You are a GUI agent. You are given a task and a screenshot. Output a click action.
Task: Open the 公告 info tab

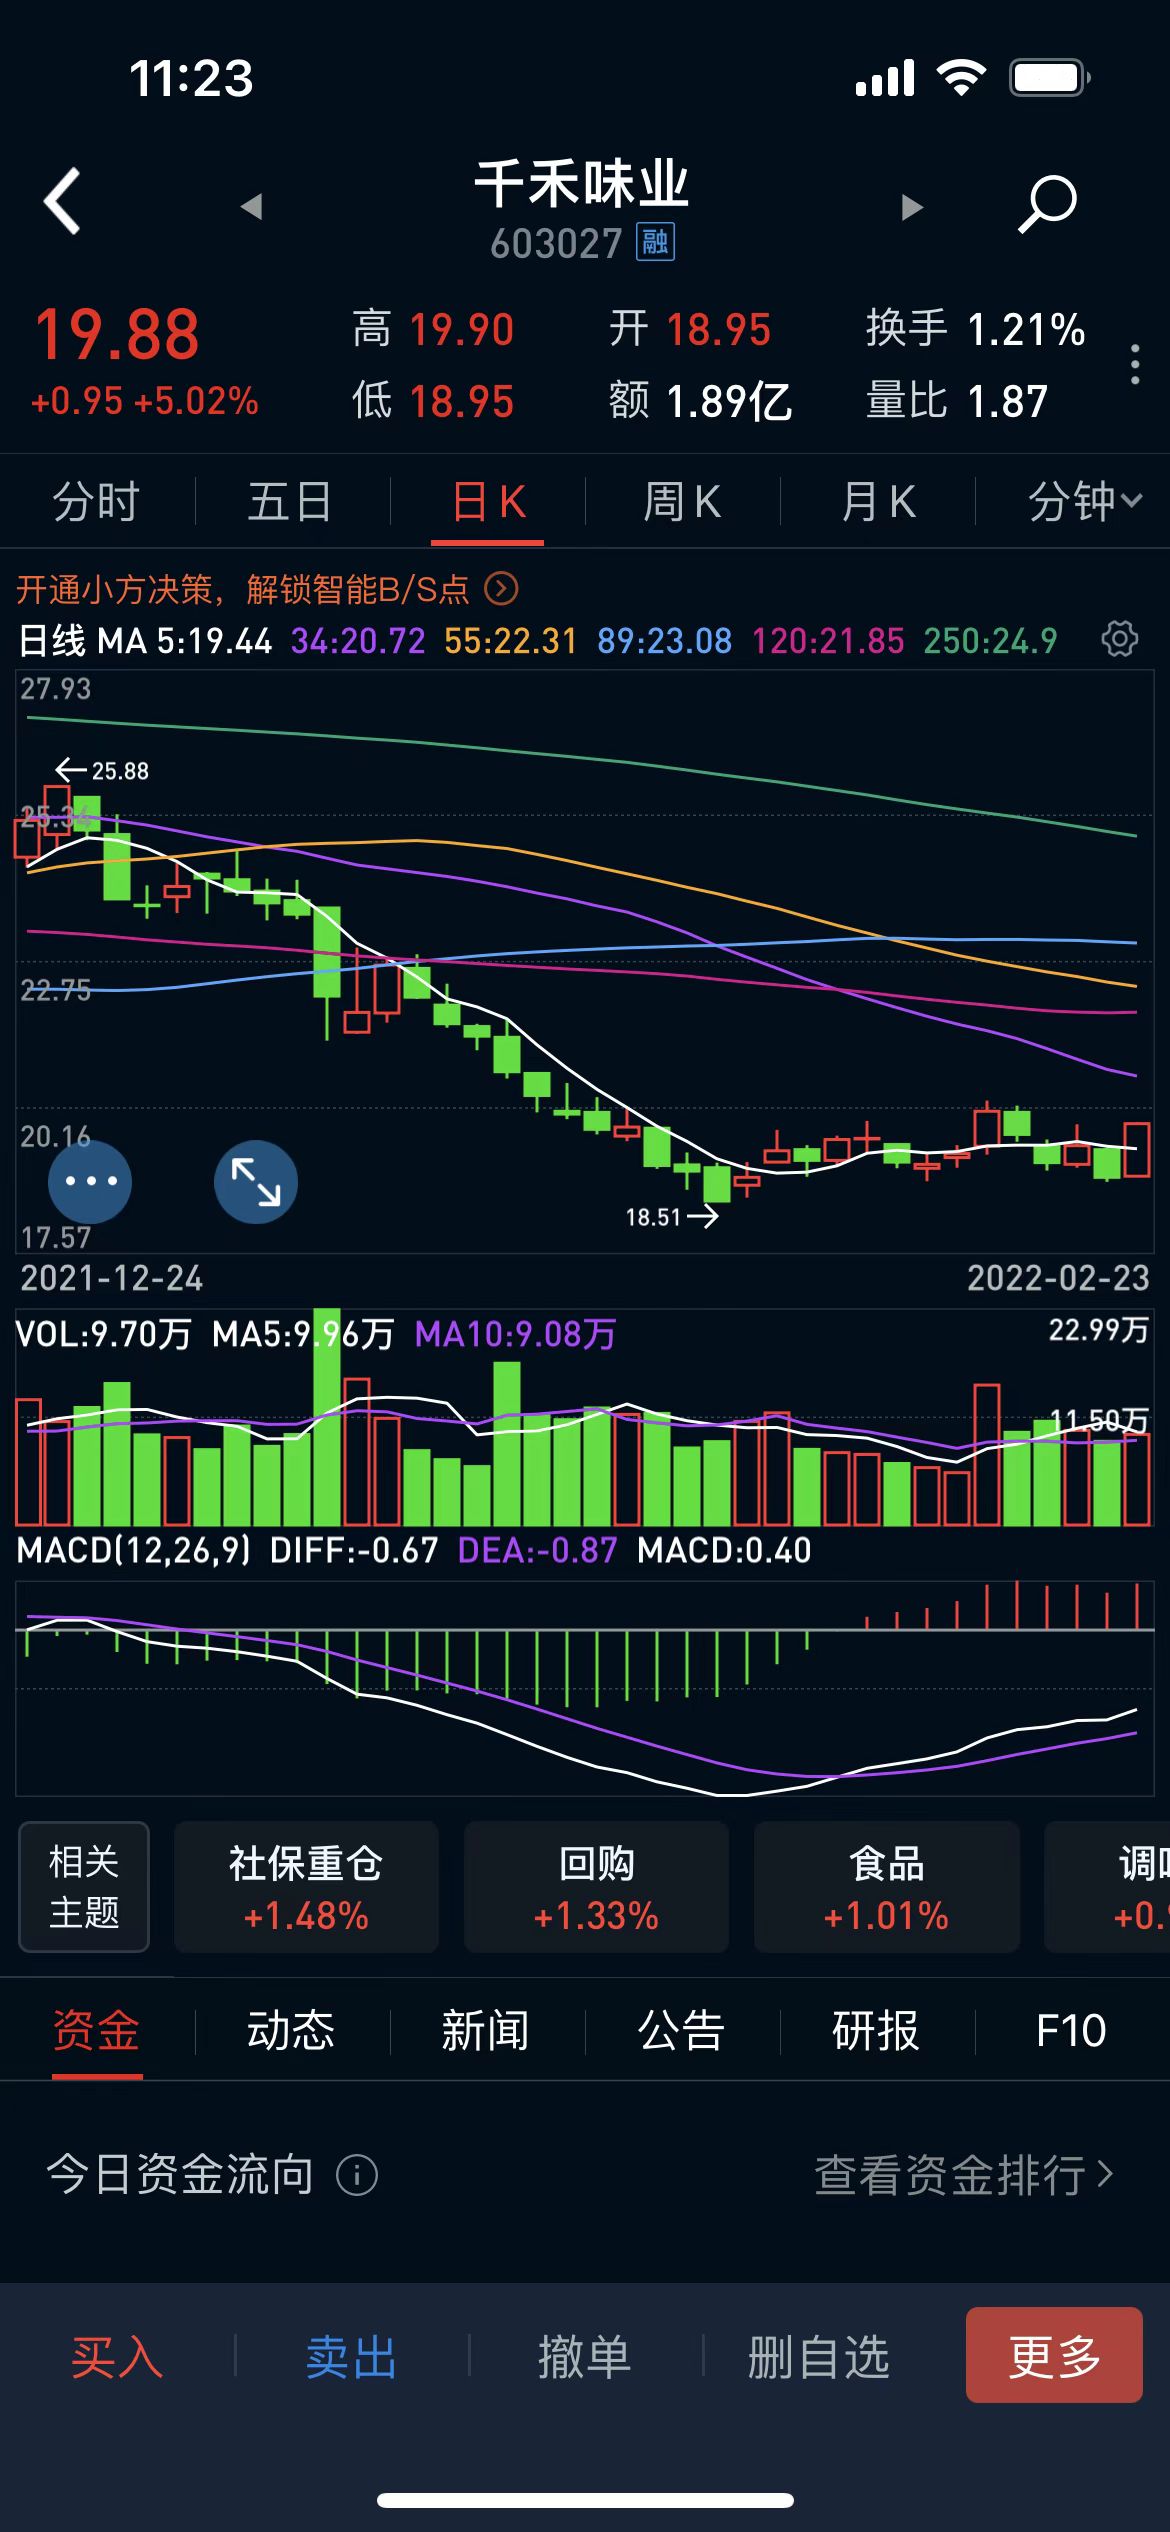681,2030
